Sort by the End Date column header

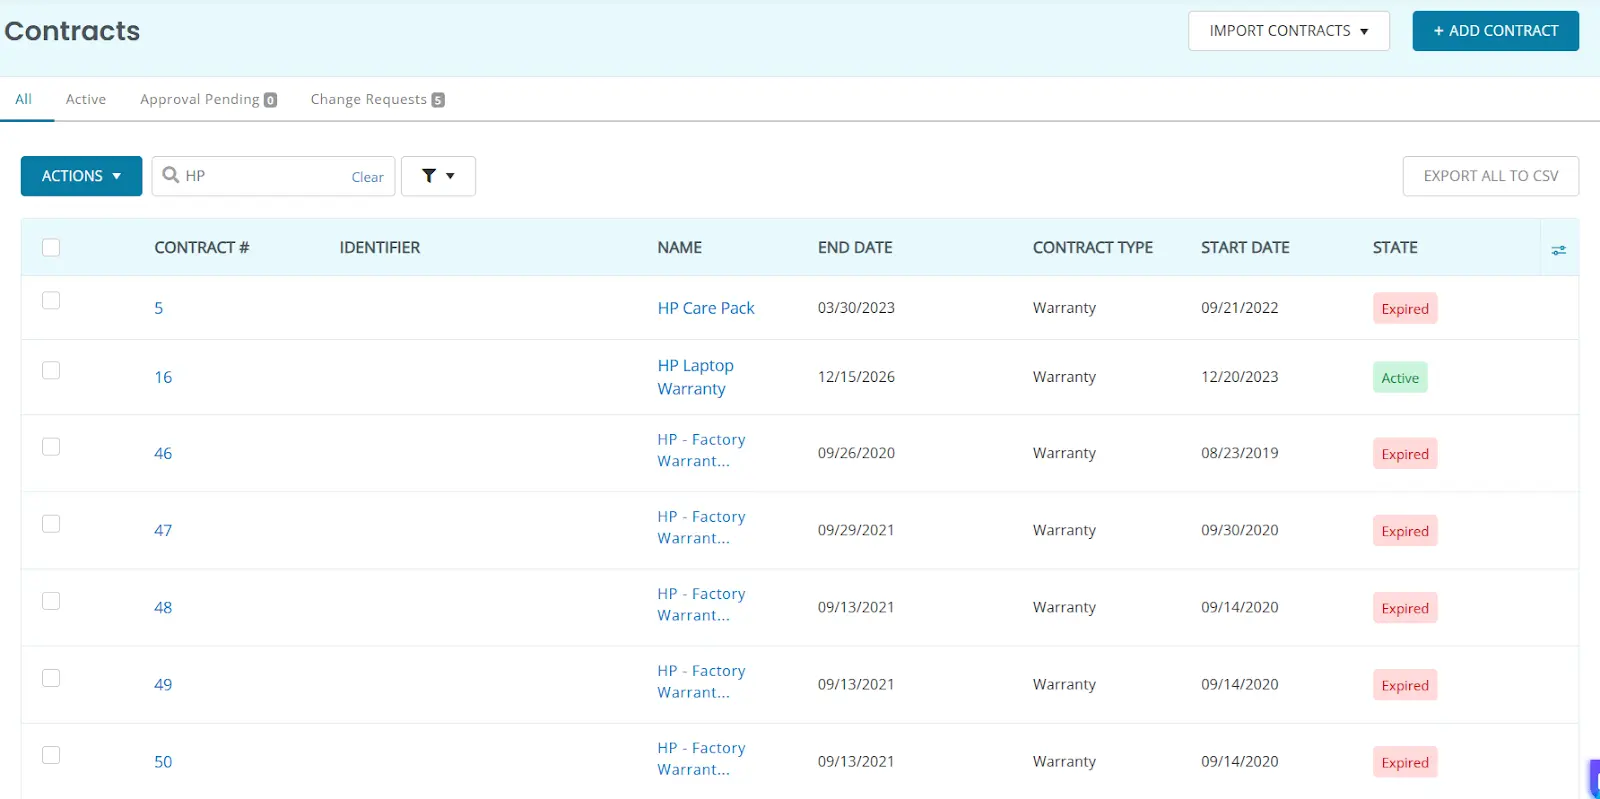point(855,247)
